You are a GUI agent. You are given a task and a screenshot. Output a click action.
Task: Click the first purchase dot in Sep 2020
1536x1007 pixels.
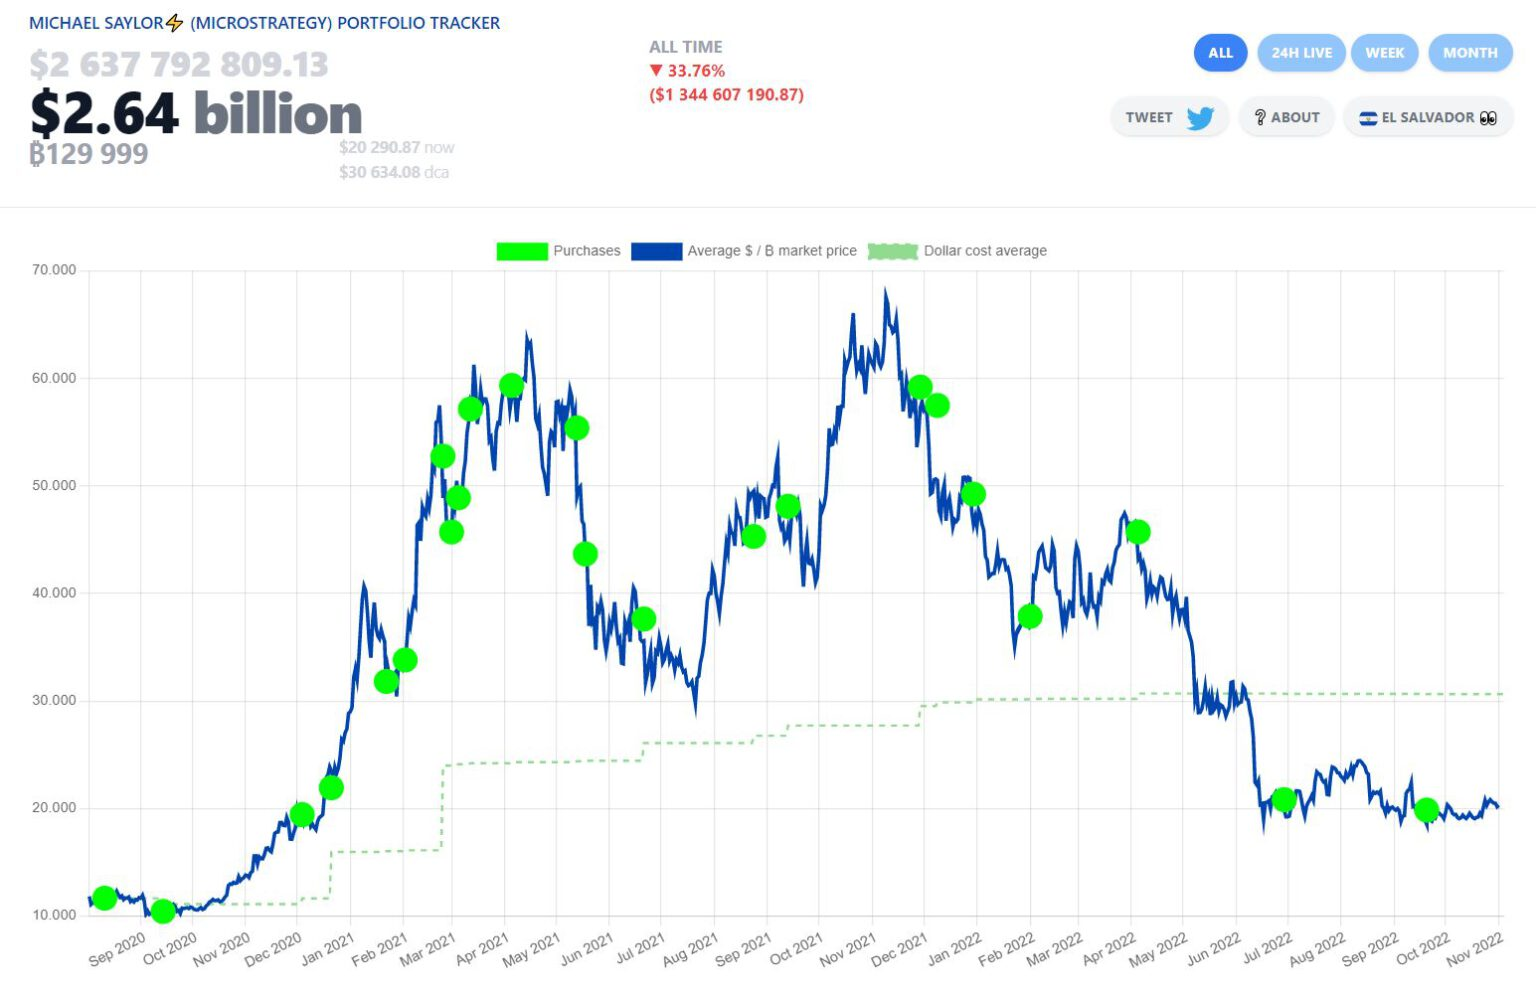(104, 898)
